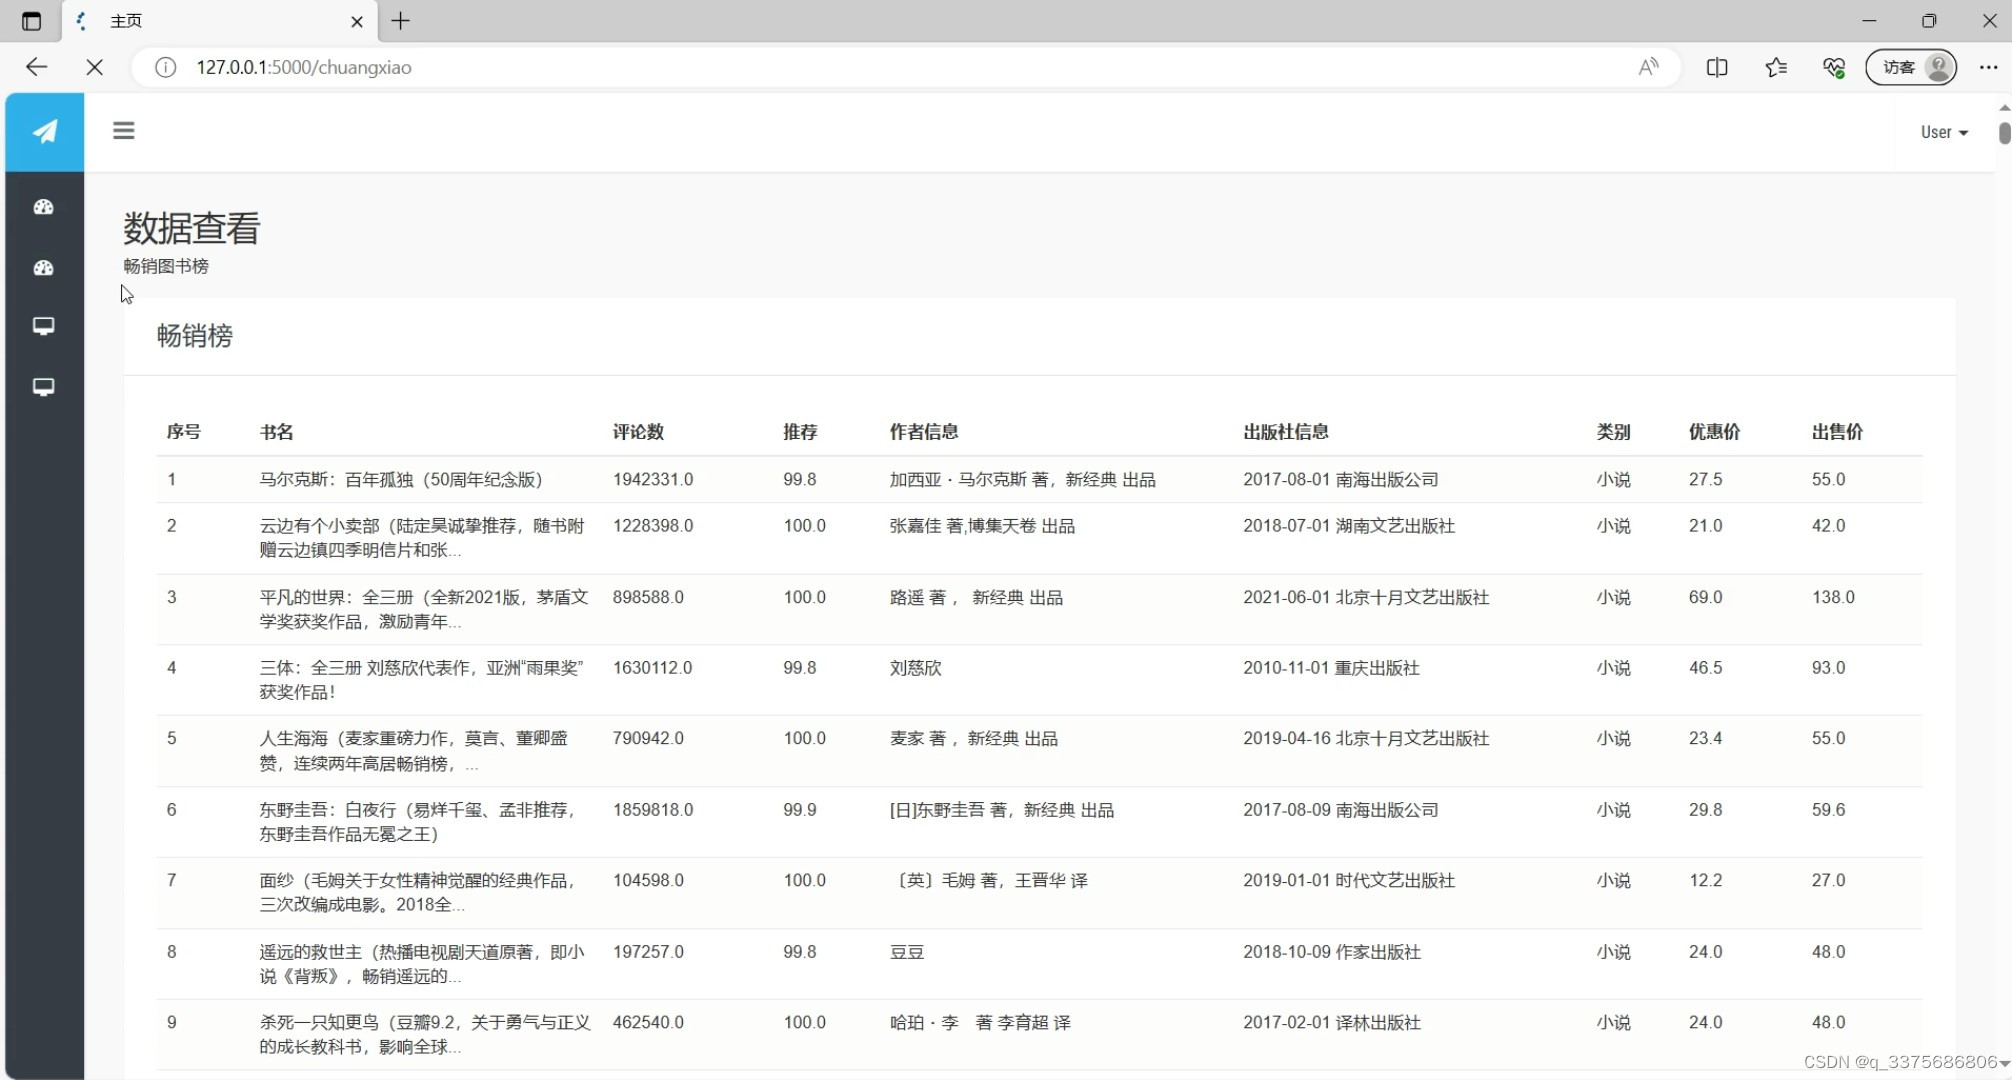2012x1080 pixels.
Task: Open browser settings three-dot menu
Action: 1988,67
